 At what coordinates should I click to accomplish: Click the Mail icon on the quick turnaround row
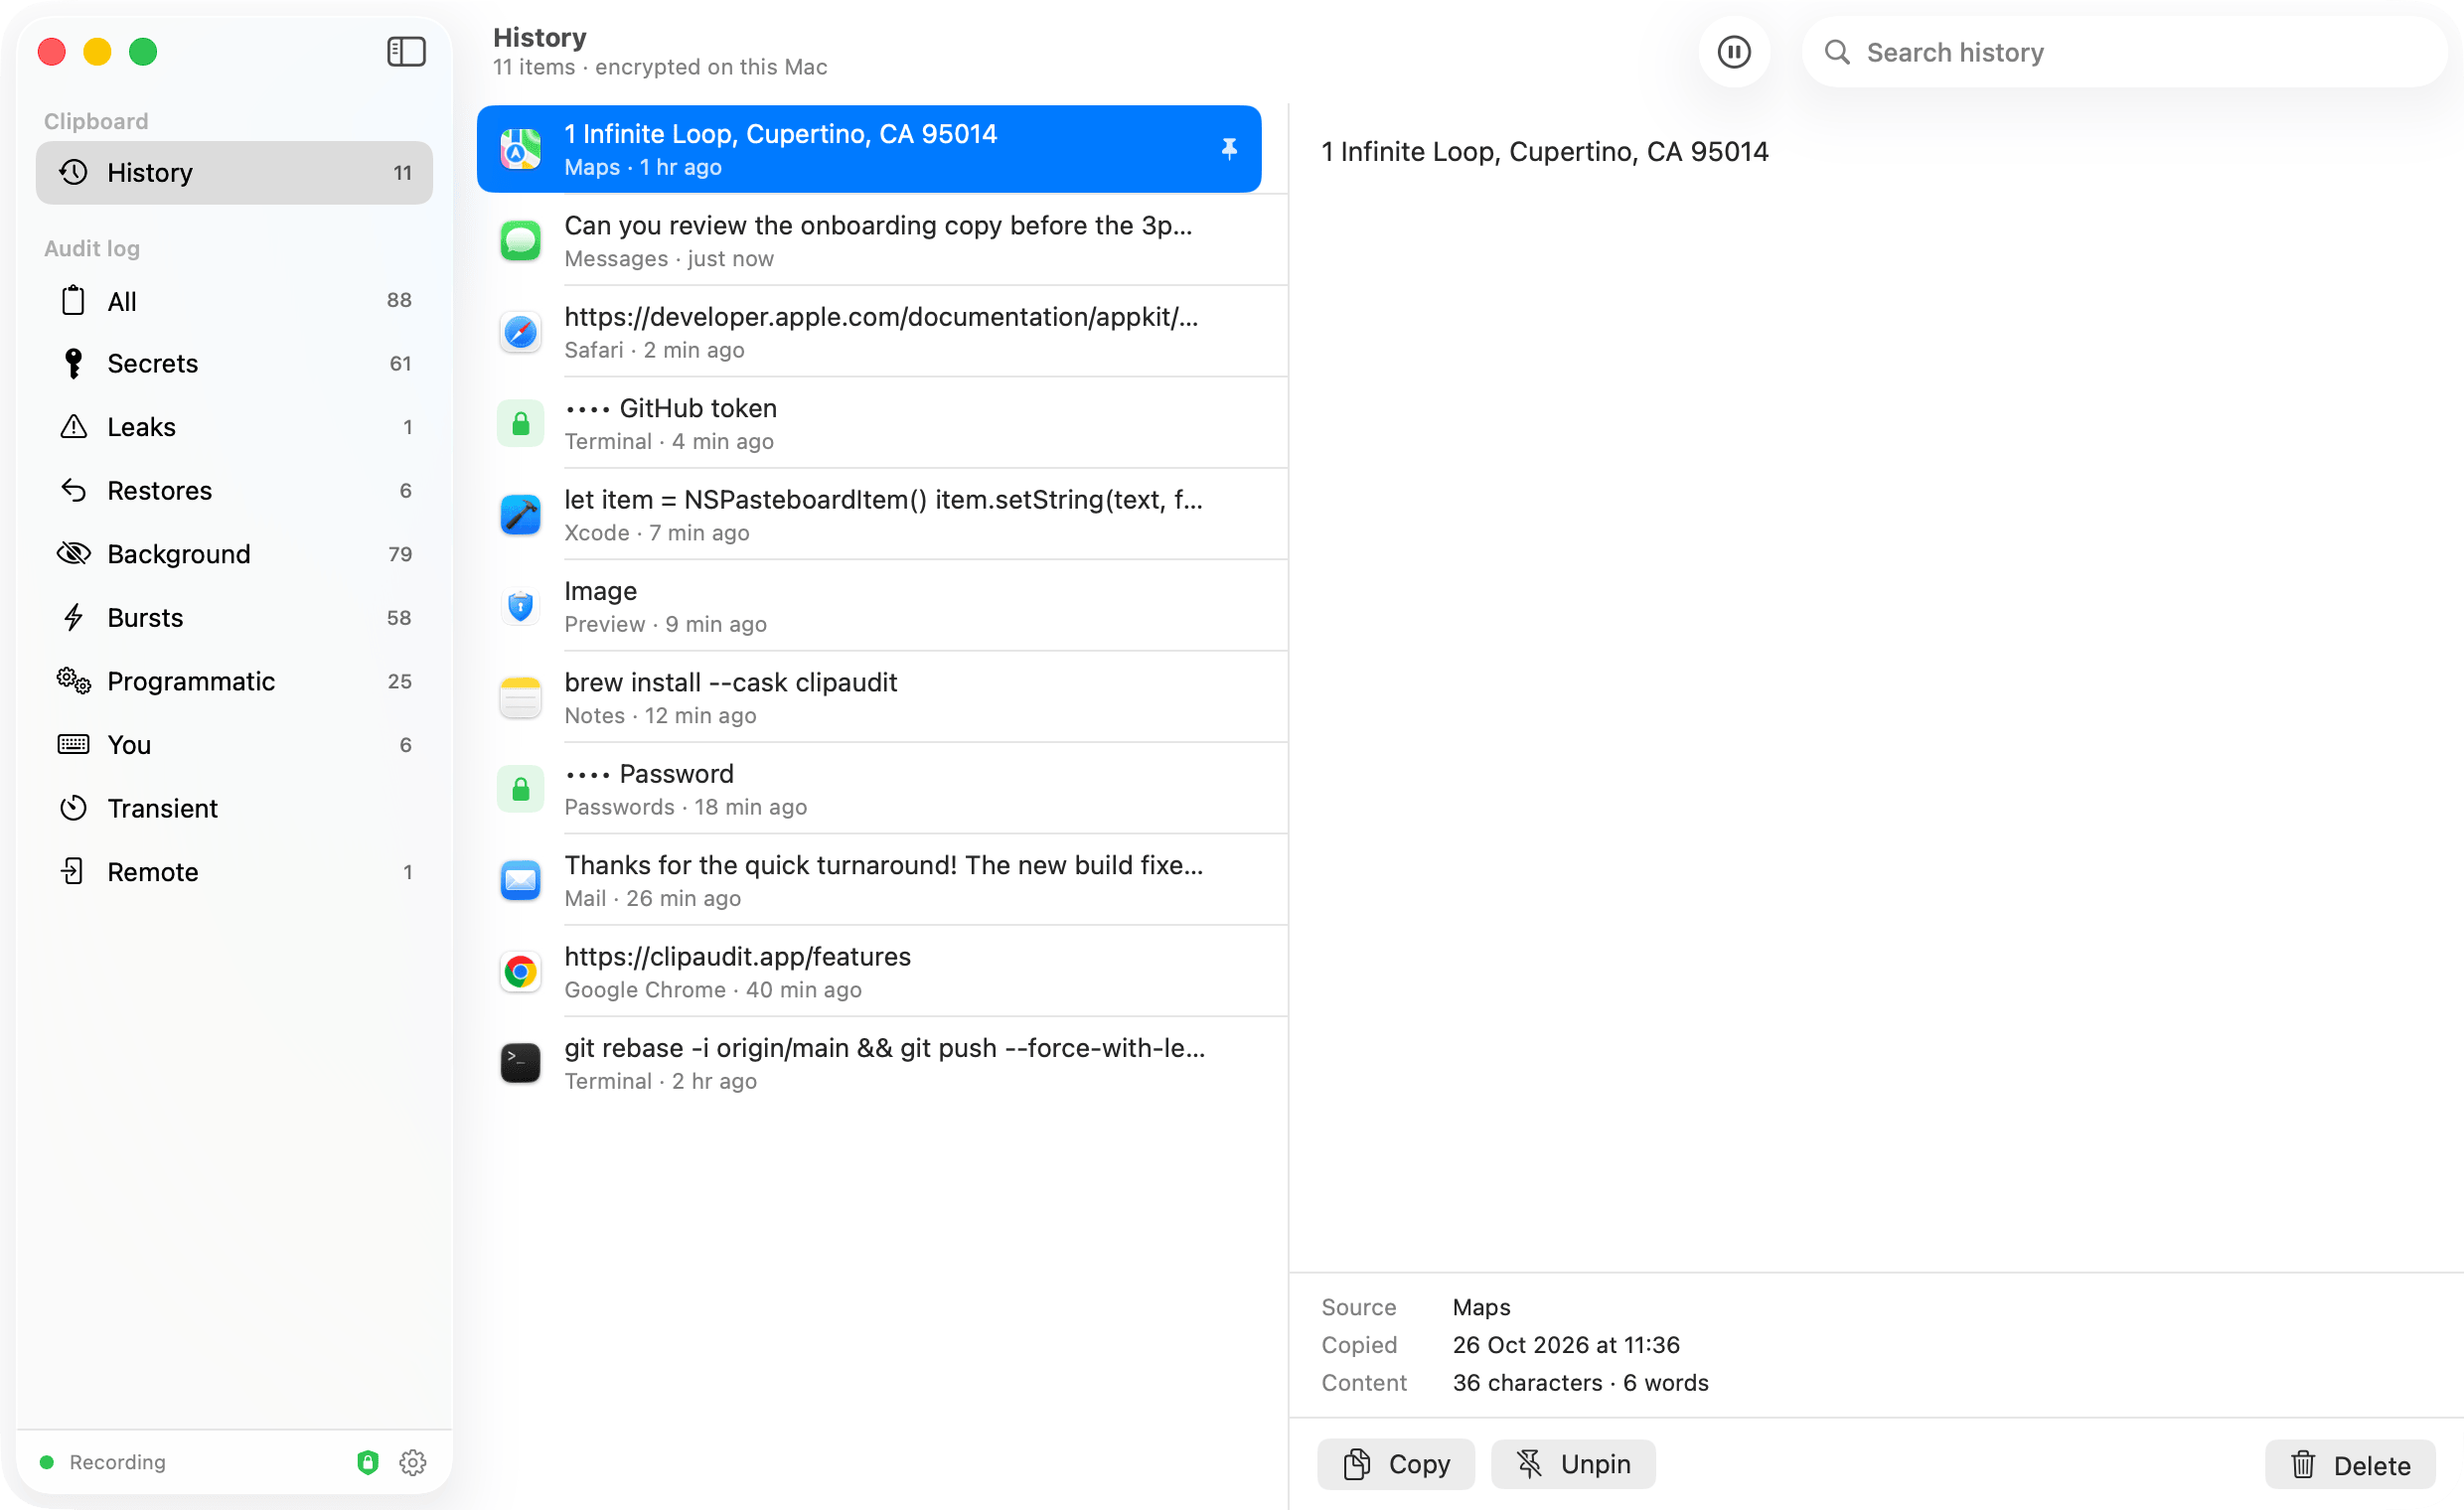(x=520, y=880)
